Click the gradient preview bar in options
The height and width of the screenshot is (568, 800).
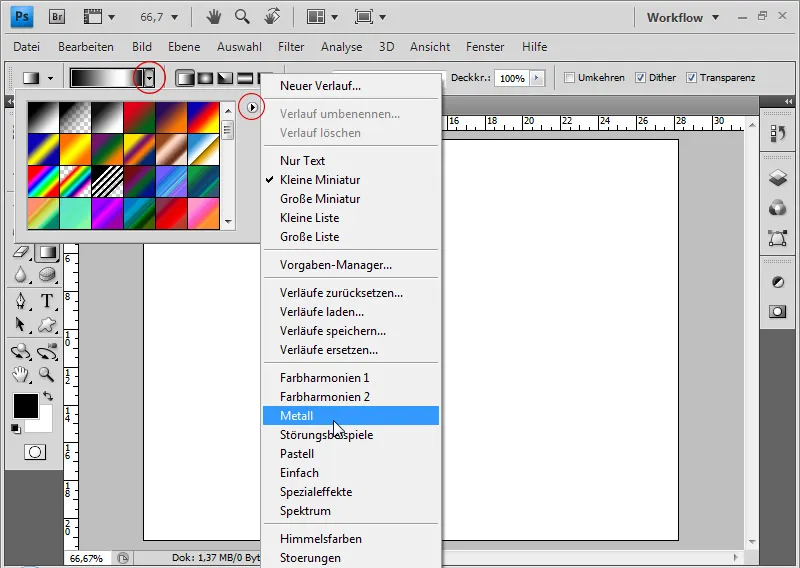107,78
